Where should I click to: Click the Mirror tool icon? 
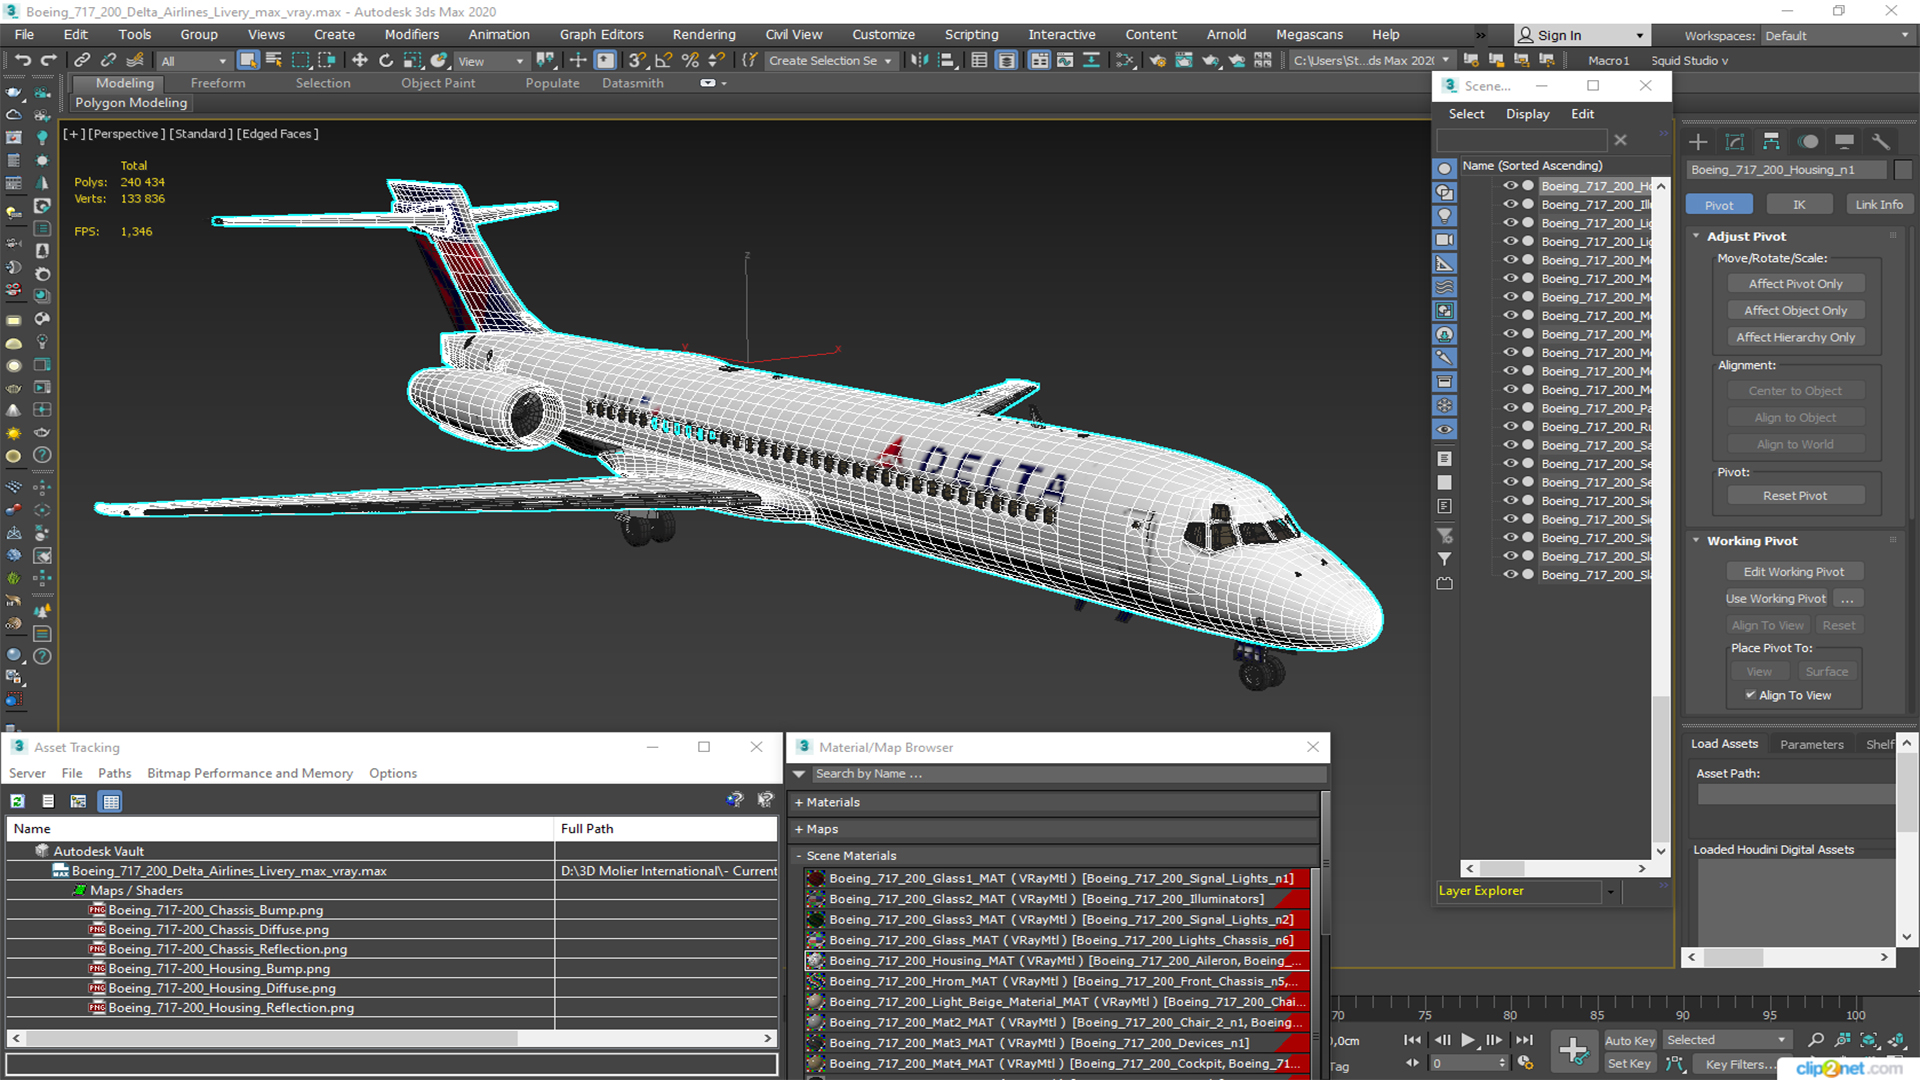[x=919, y=60]
